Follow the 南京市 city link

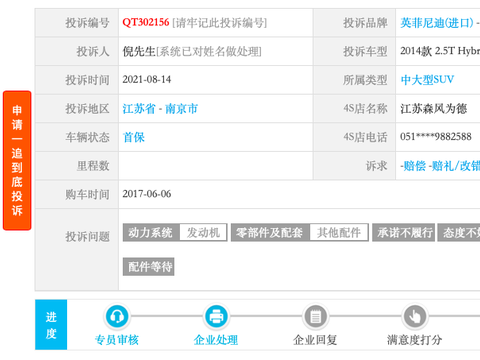click(x=181, y=109)
